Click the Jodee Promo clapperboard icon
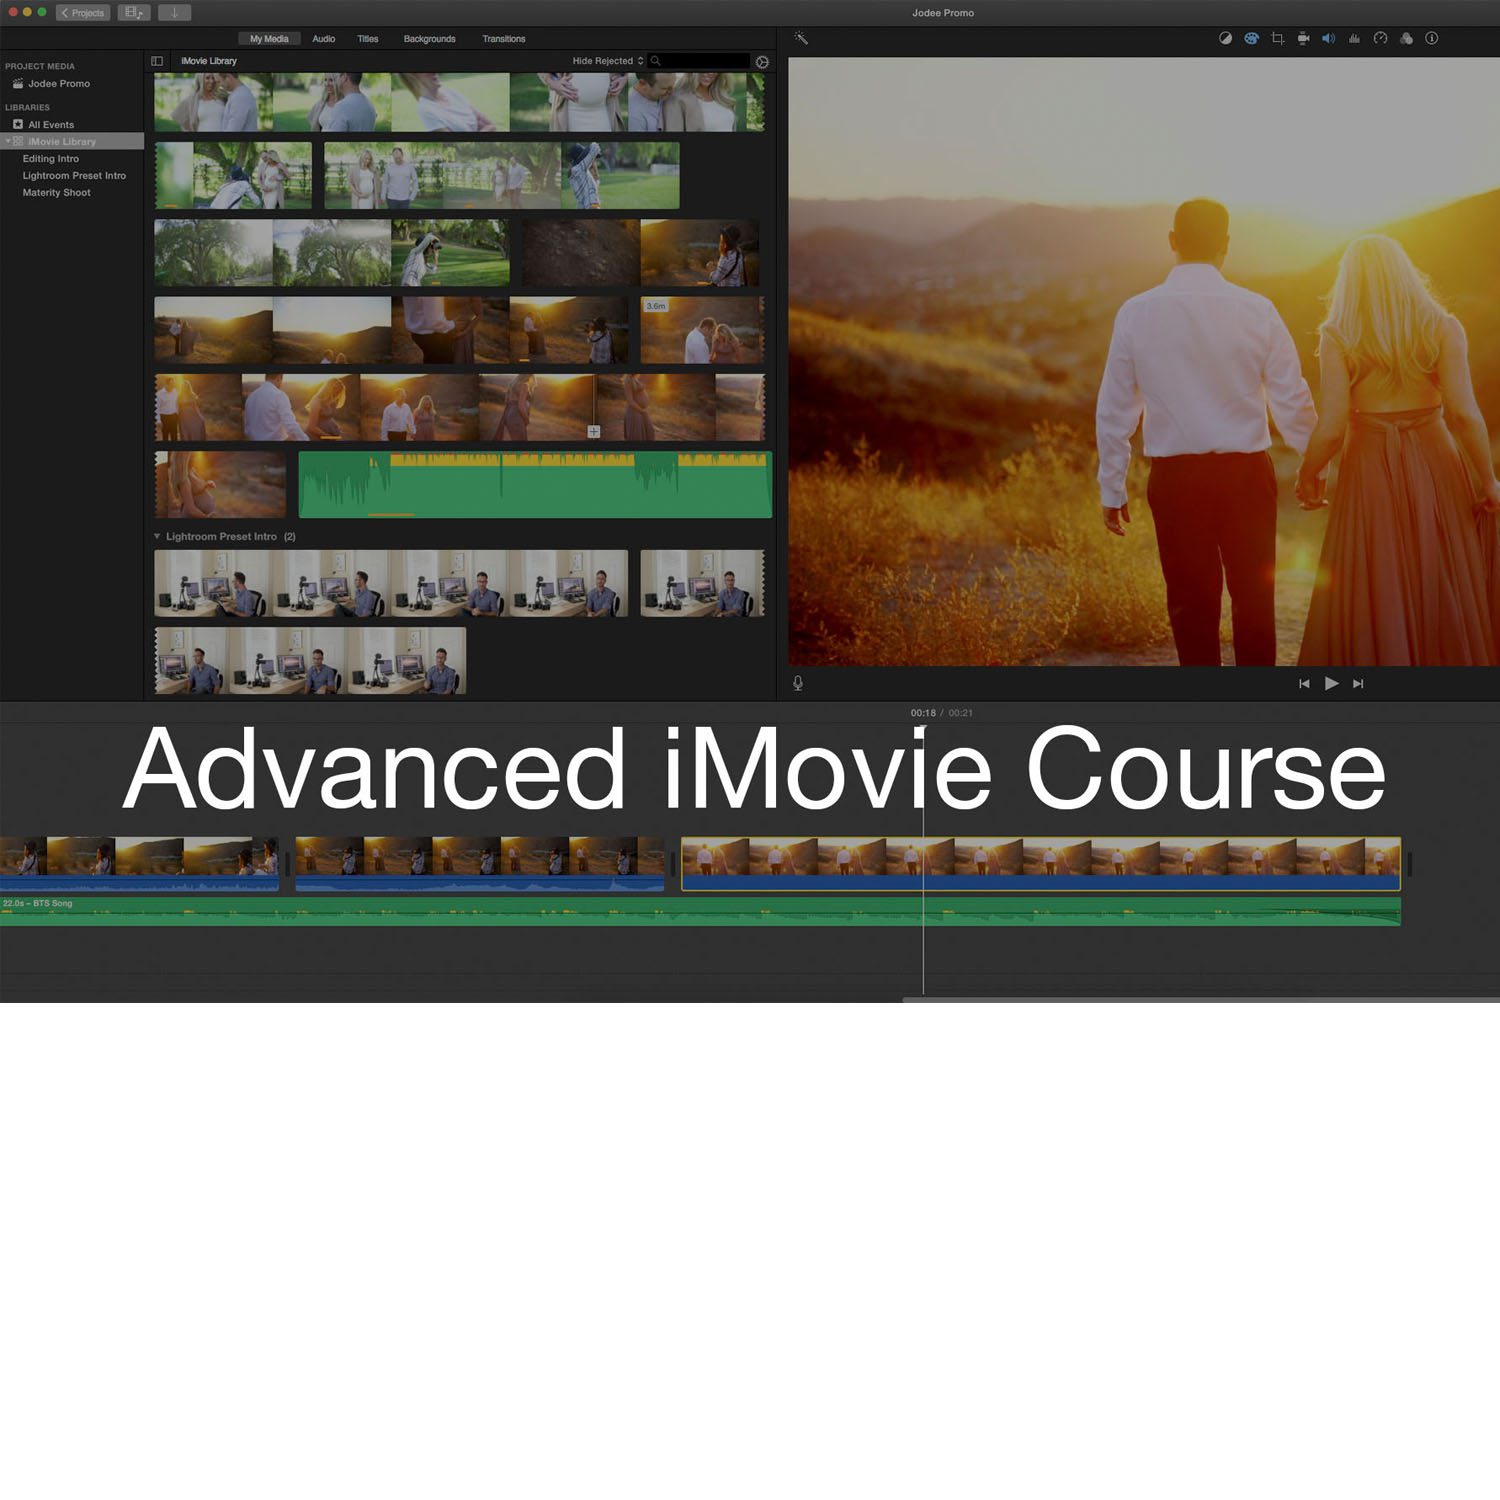This screenshot has height=1500, width=1500. click(x=17, y=83)
